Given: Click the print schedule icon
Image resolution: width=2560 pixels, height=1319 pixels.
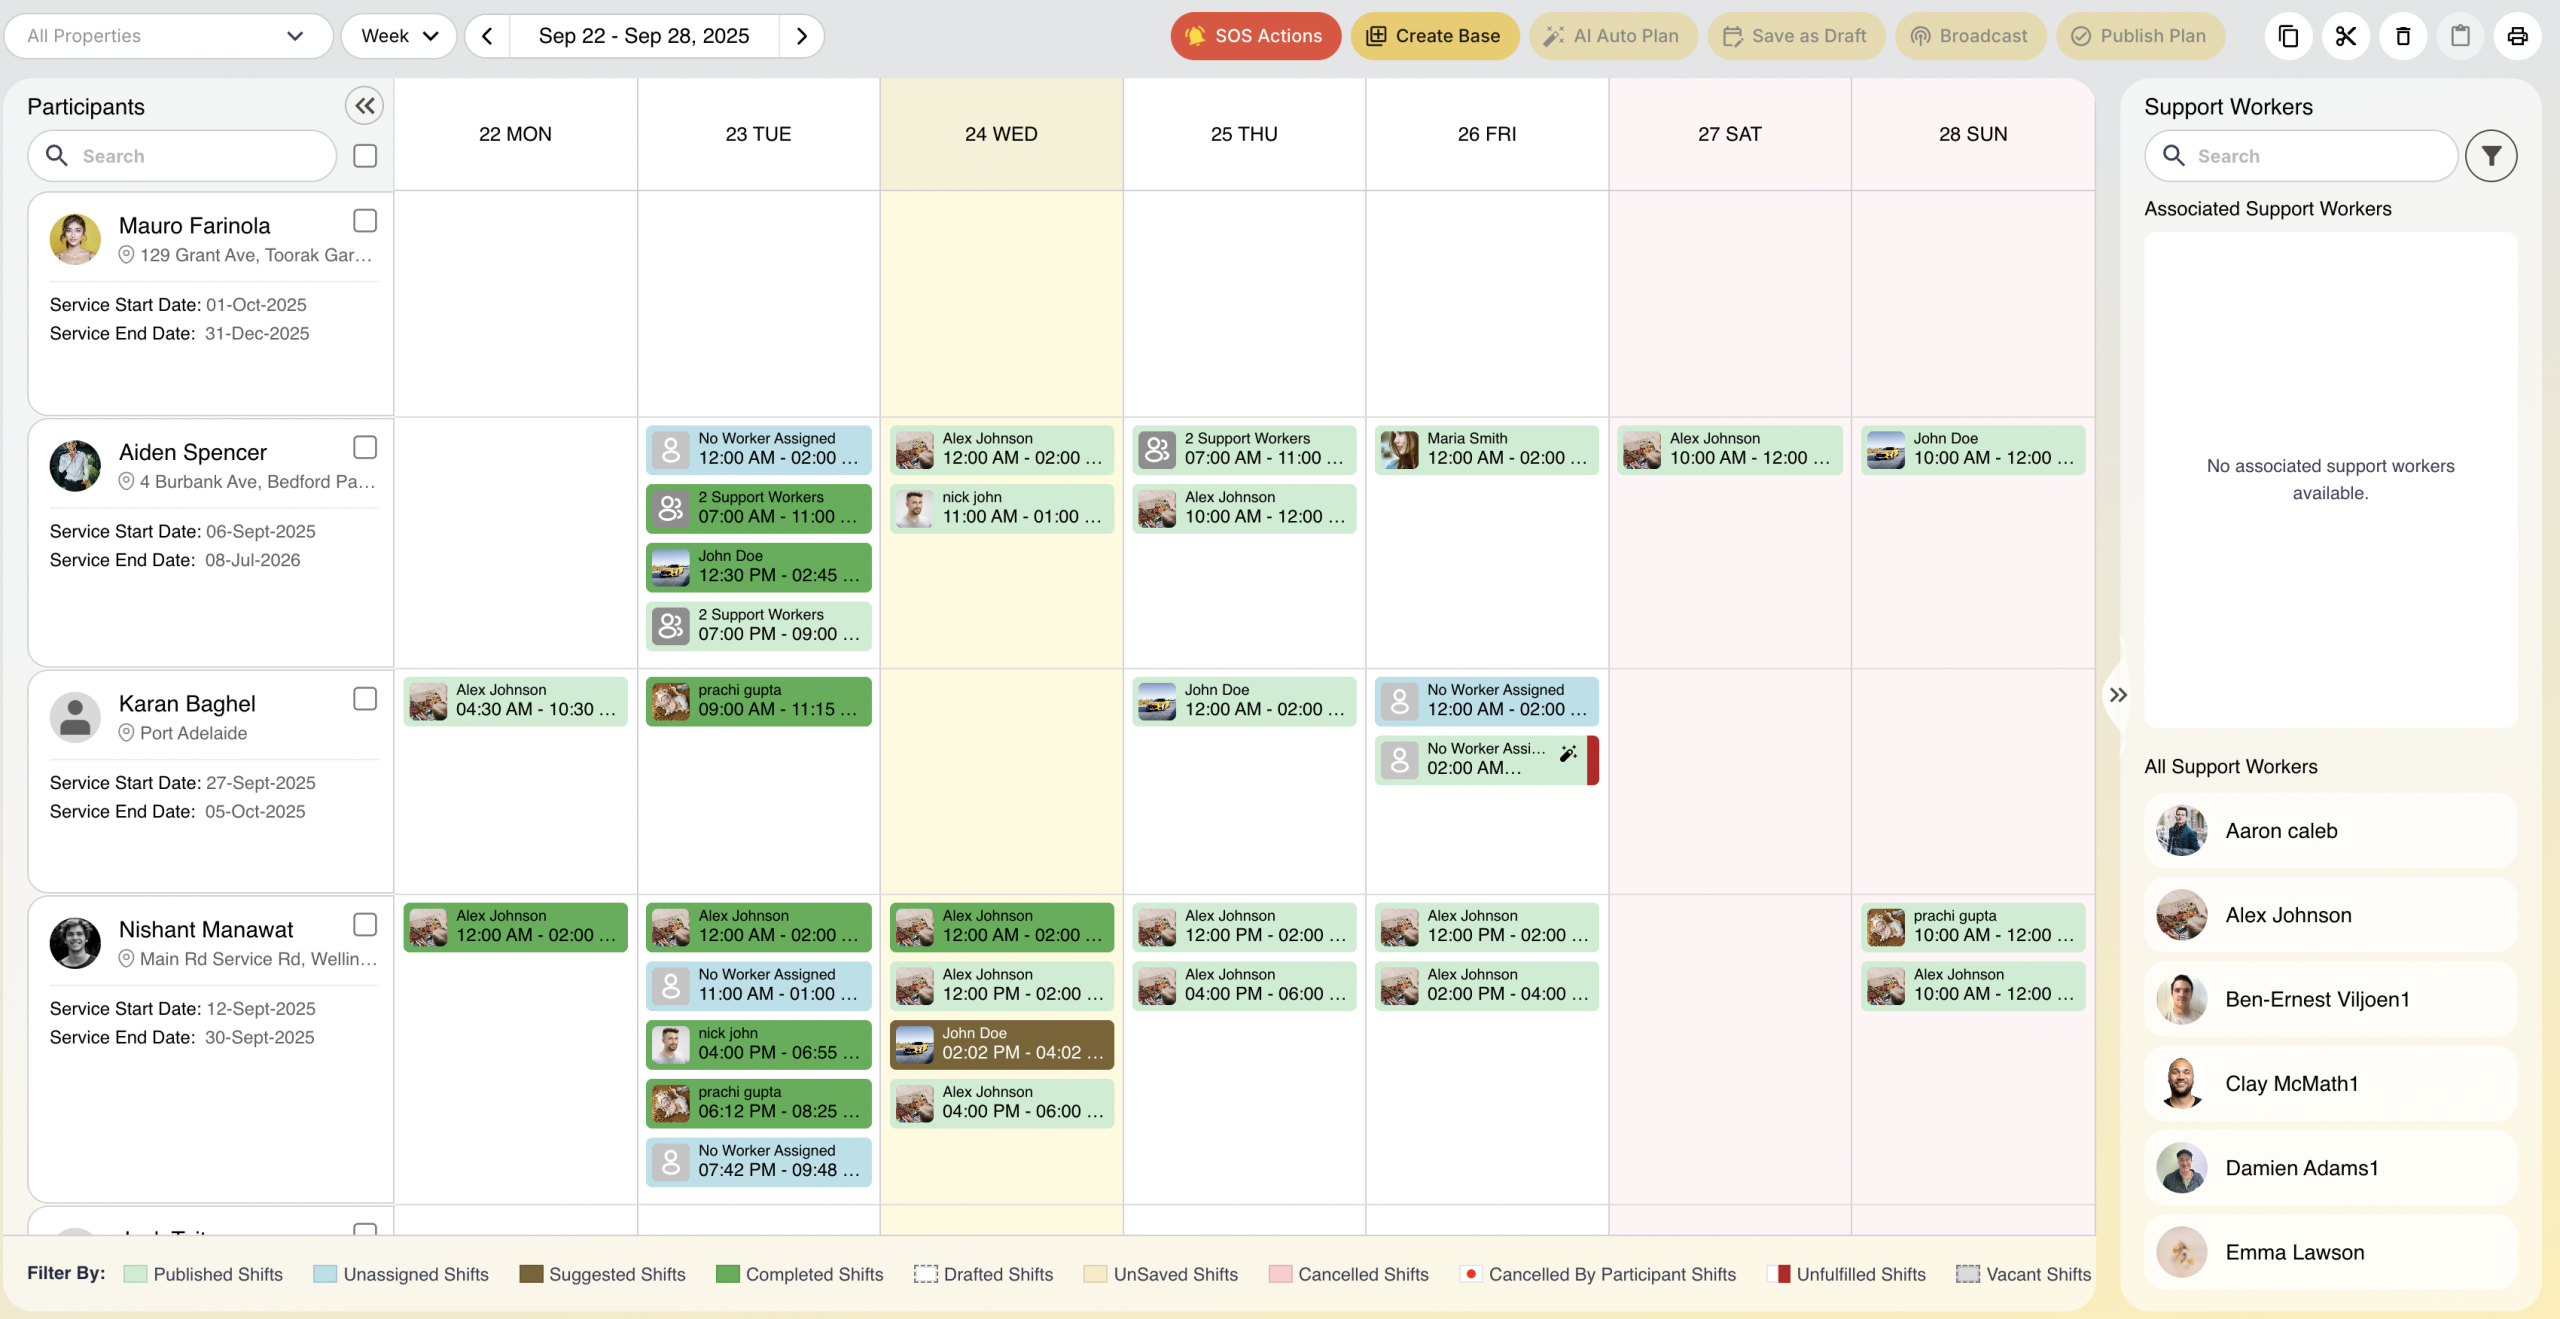Looking at the screenshot, I should tap(2518, 36).
